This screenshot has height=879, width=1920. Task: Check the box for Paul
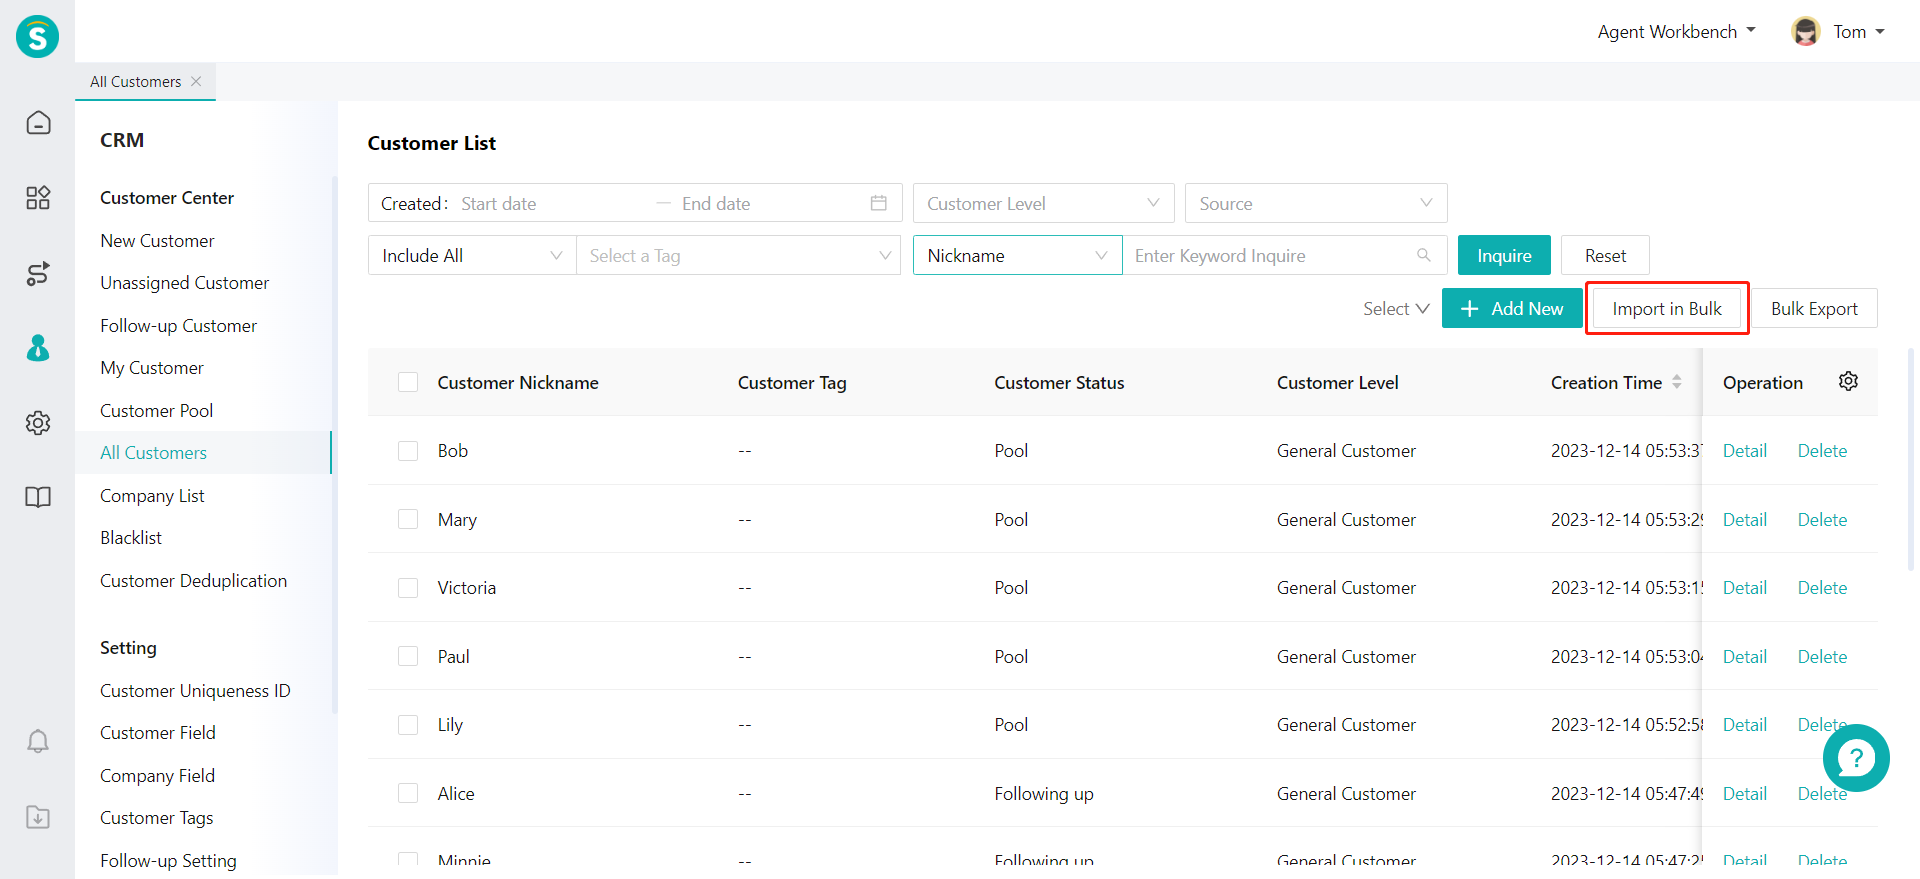tap(408, 656)
